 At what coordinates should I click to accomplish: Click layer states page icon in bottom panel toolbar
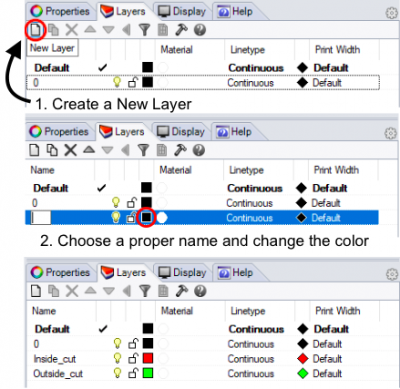(x=163, y=291)
